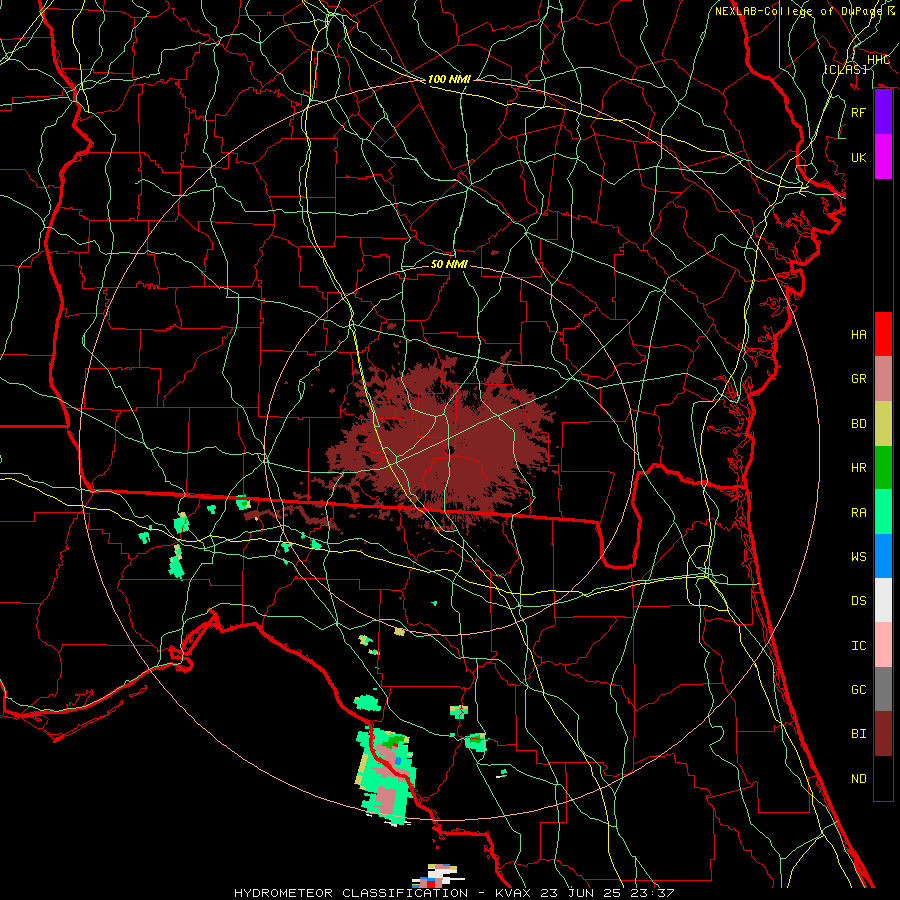Click the (CLAS) units label

tap(845, 69)
